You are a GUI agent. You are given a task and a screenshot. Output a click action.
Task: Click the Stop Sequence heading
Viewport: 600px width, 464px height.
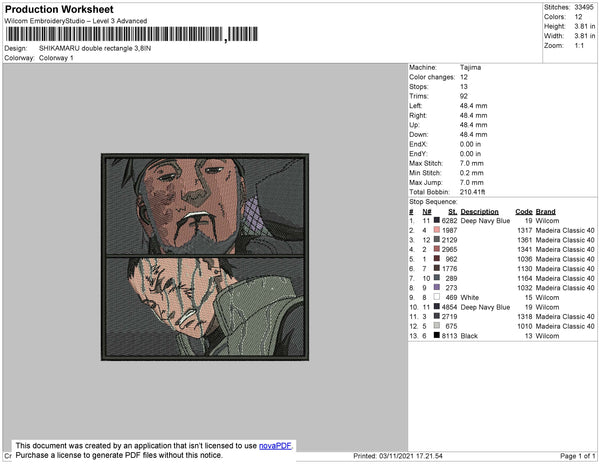click(x=433, y=202)
